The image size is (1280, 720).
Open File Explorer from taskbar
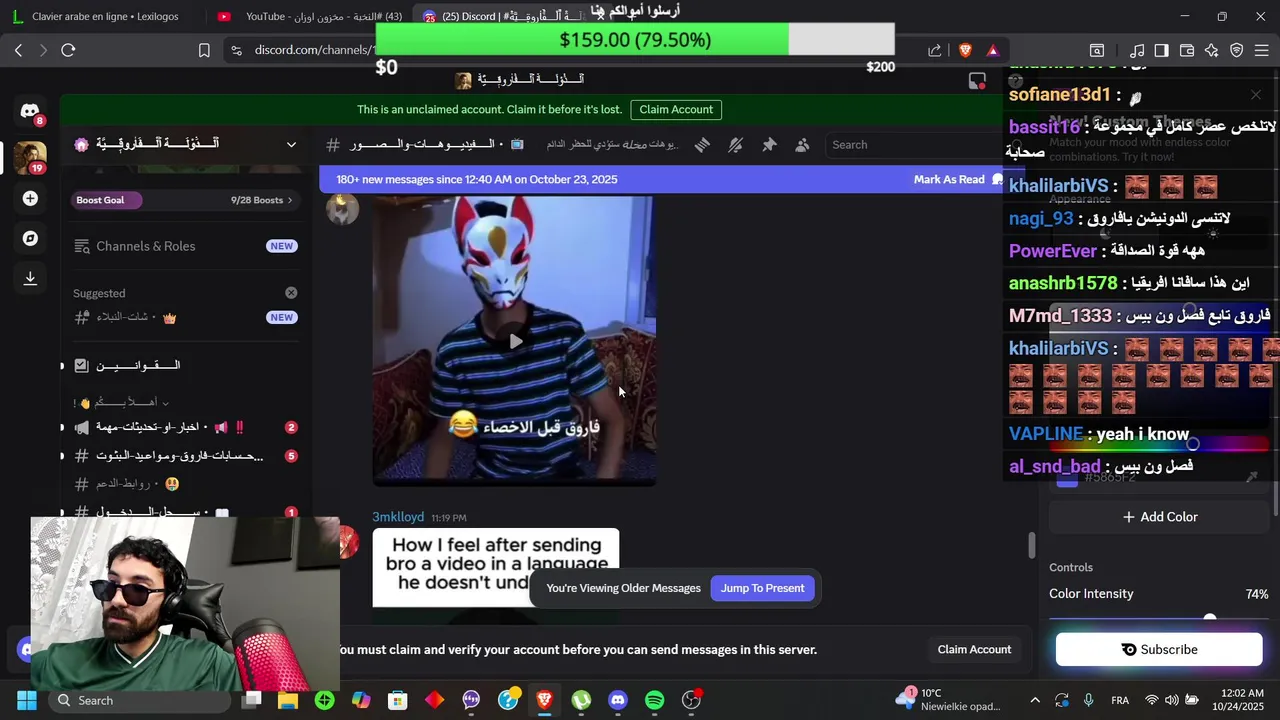click(x=288, y=700)
